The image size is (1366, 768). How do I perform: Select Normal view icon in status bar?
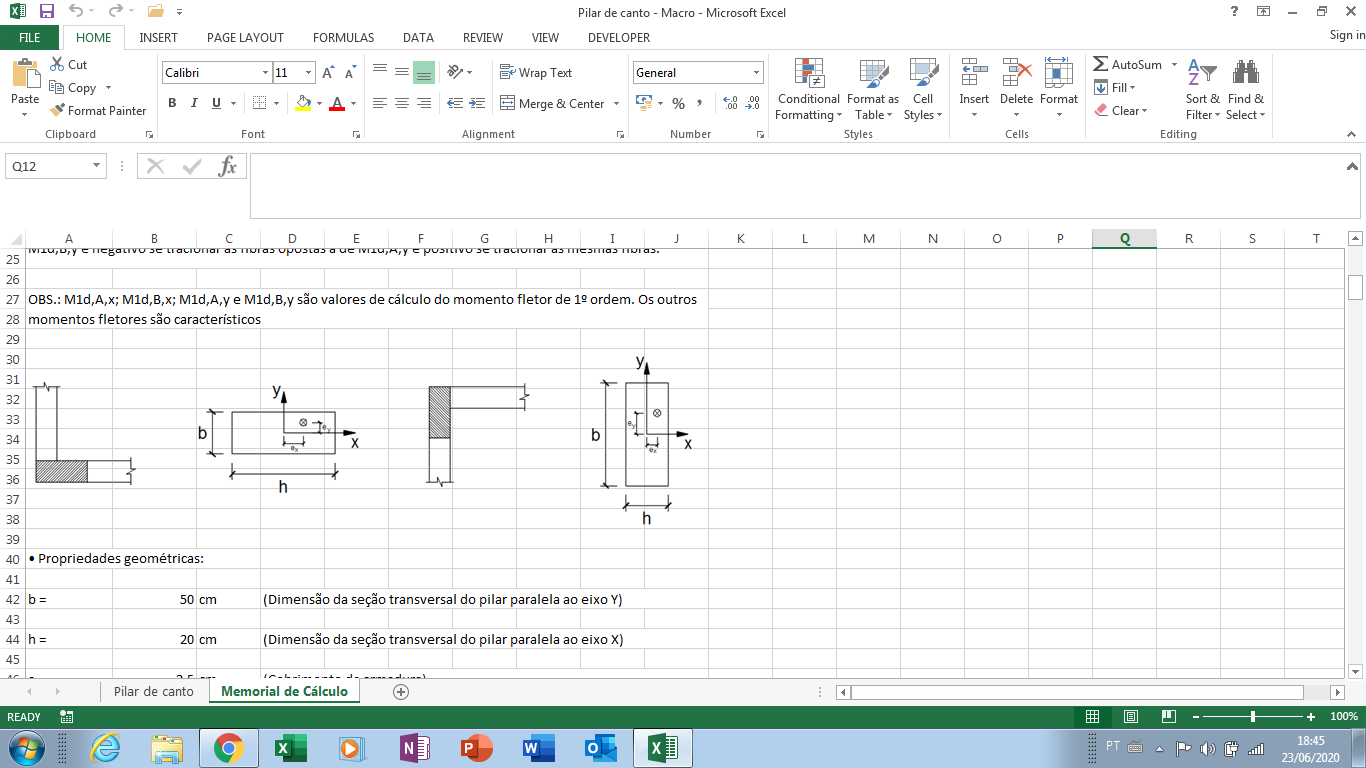(1092, 717)
